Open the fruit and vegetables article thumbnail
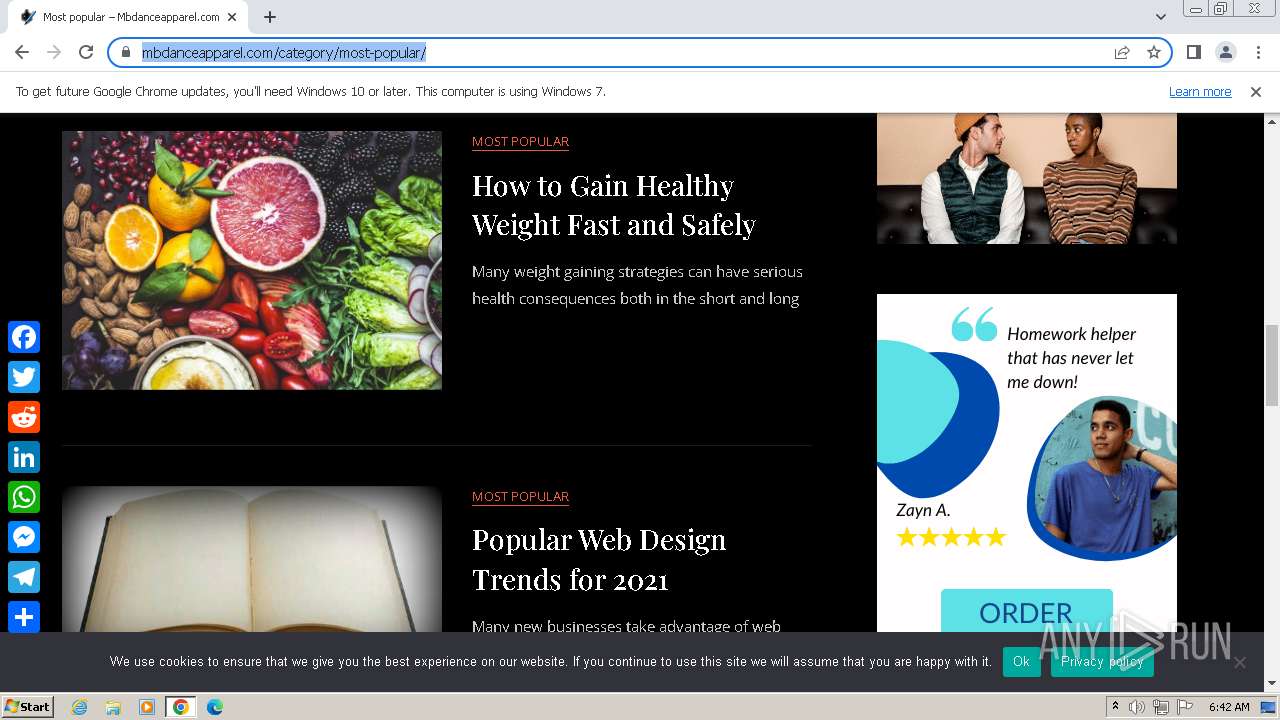Viewport: 1280px width, 720px height. [252, 260]
